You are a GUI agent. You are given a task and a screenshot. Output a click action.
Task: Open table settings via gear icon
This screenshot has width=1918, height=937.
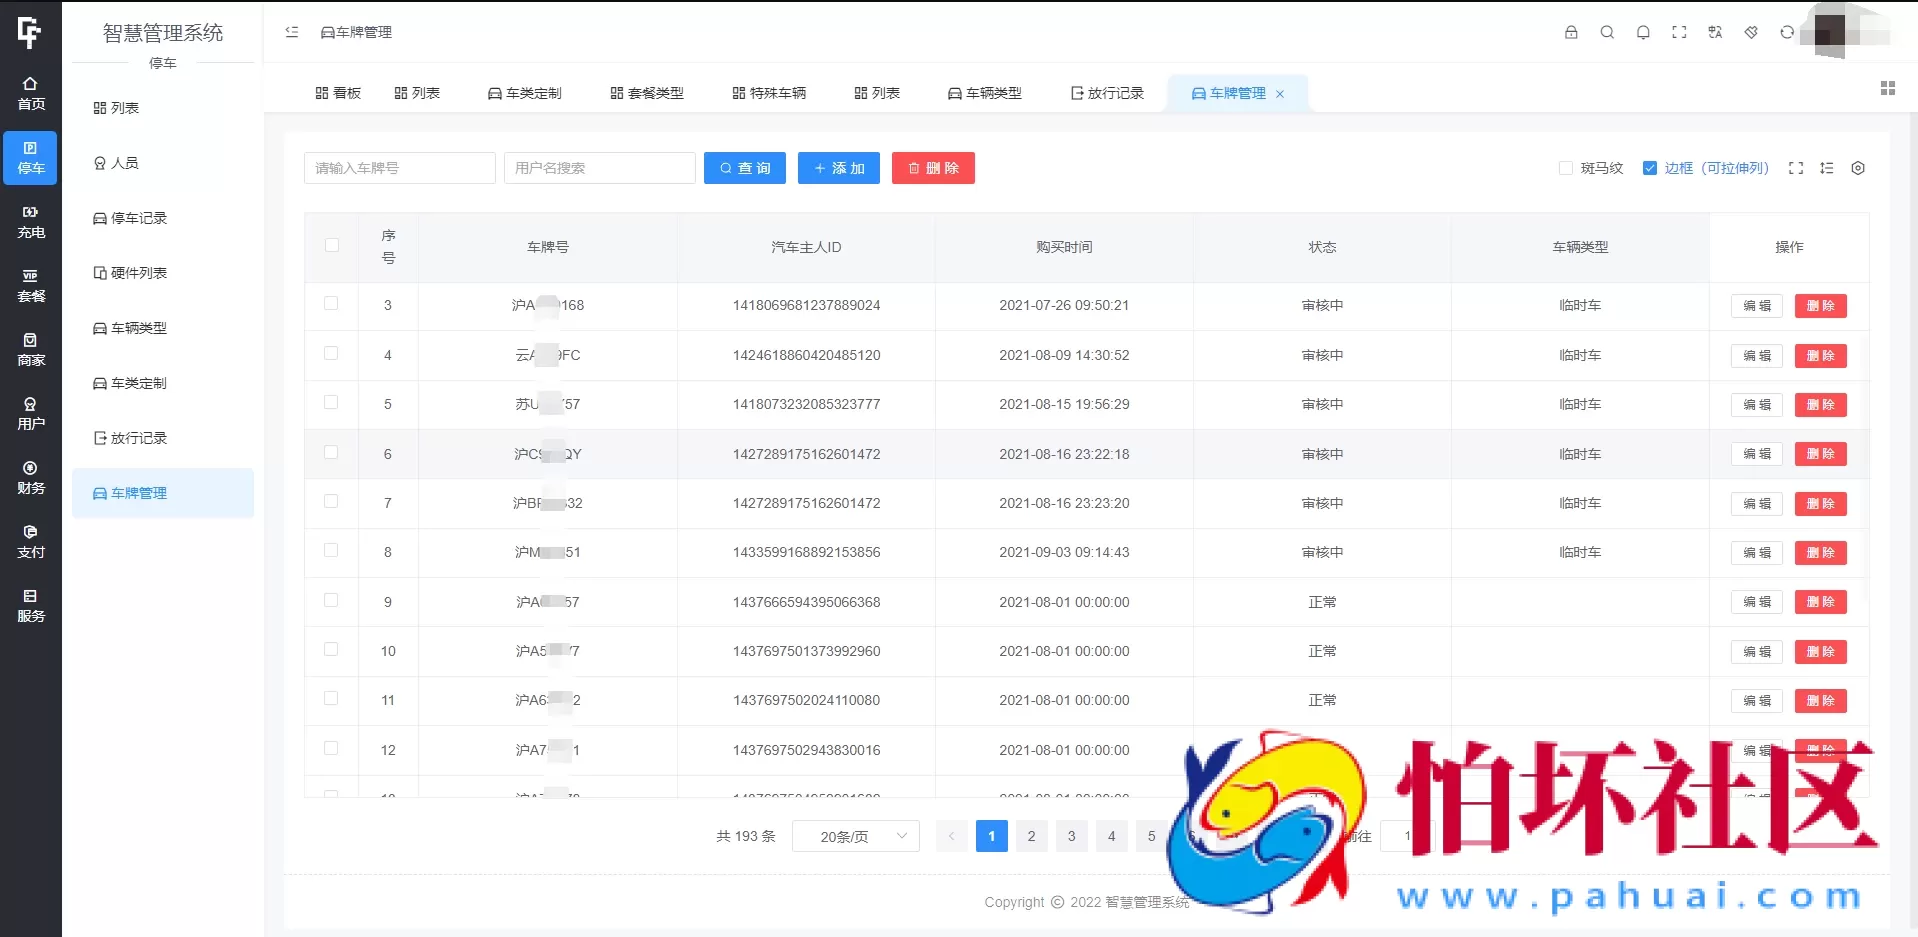tap(1859, 168)
